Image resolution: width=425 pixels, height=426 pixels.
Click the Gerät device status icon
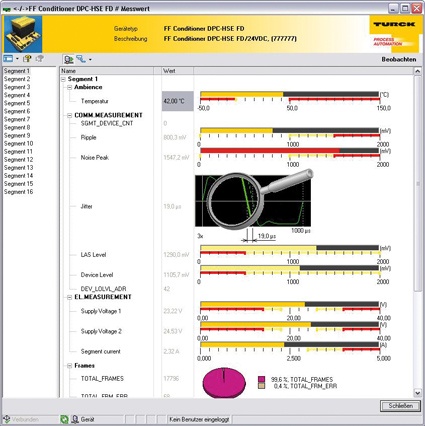pyautogui.click(x=75, y=419)
